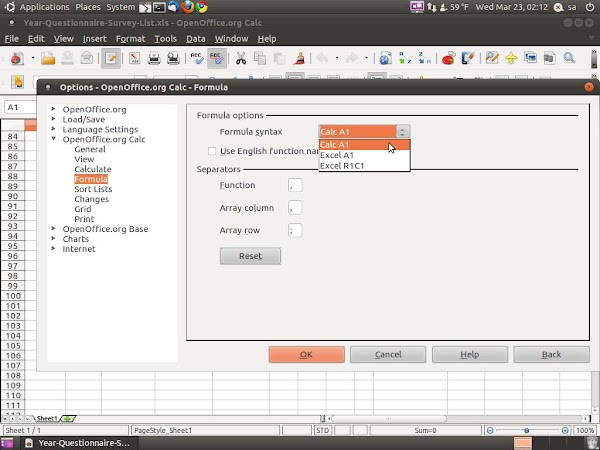The height and width of the screenshot is (450, 600).
Task: Toggle the Edit File toolbar icon
Action: tap(111, 59)
